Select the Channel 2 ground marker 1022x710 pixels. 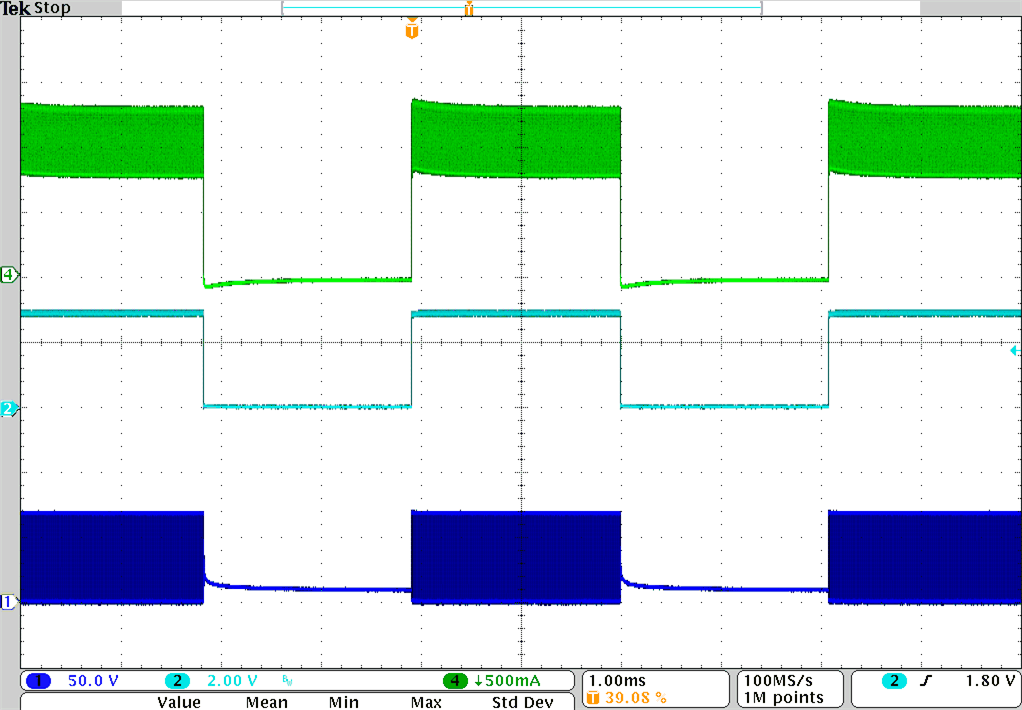(6, 408)
